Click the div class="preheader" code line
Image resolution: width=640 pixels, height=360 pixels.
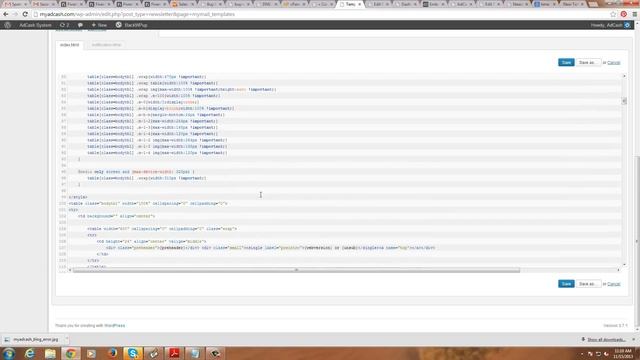(x=271, y=248)
